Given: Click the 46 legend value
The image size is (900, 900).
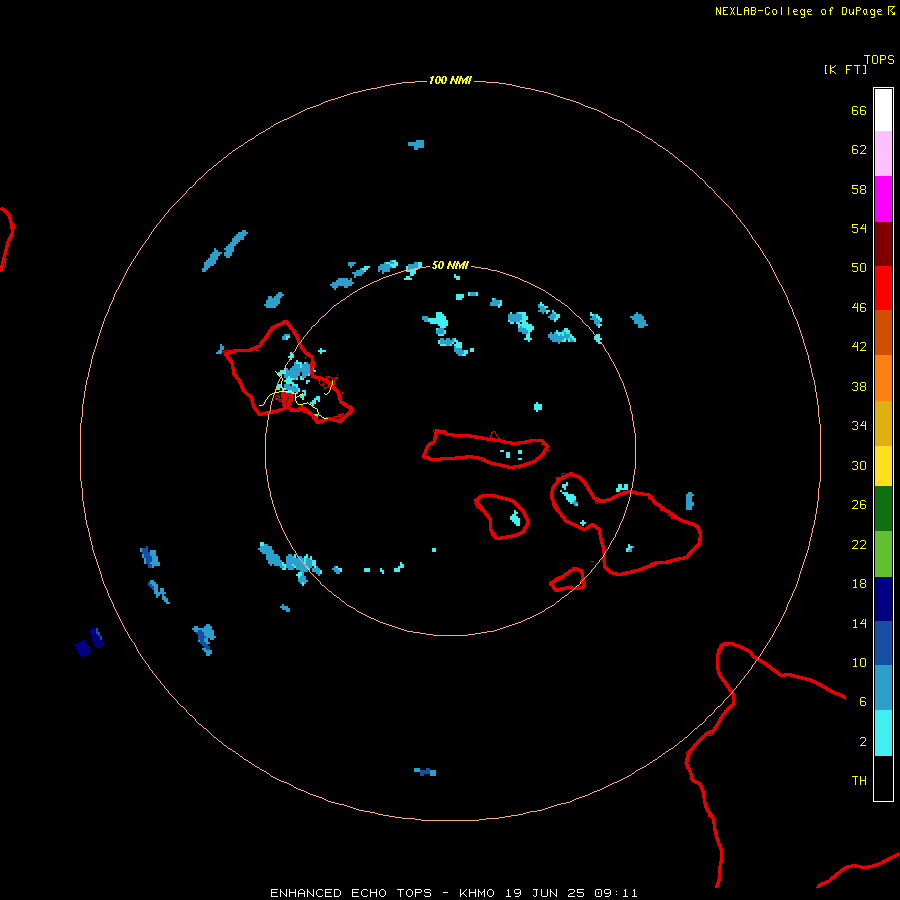Looking at the screenshot, I should [x=859, y=308].
